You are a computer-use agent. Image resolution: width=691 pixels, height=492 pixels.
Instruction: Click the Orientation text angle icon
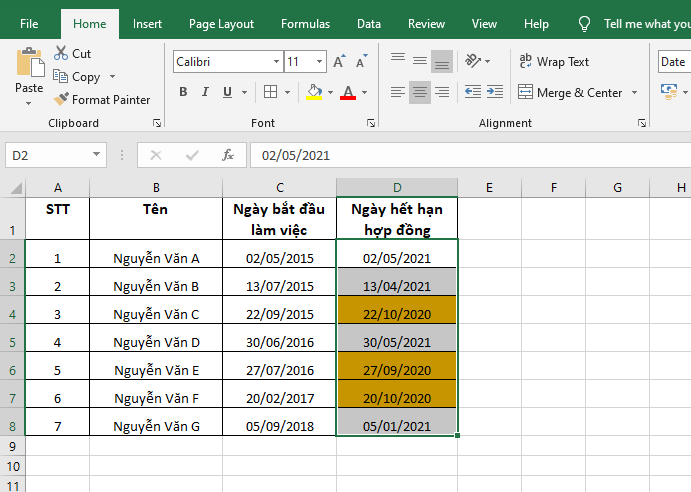pos(474,61)
